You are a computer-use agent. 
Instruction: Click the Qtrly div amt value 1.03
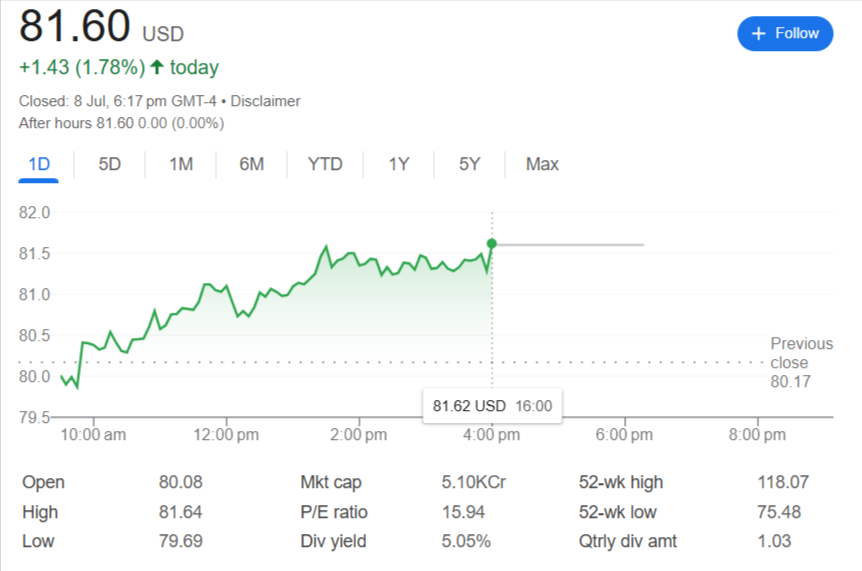(x=774, y=541)
